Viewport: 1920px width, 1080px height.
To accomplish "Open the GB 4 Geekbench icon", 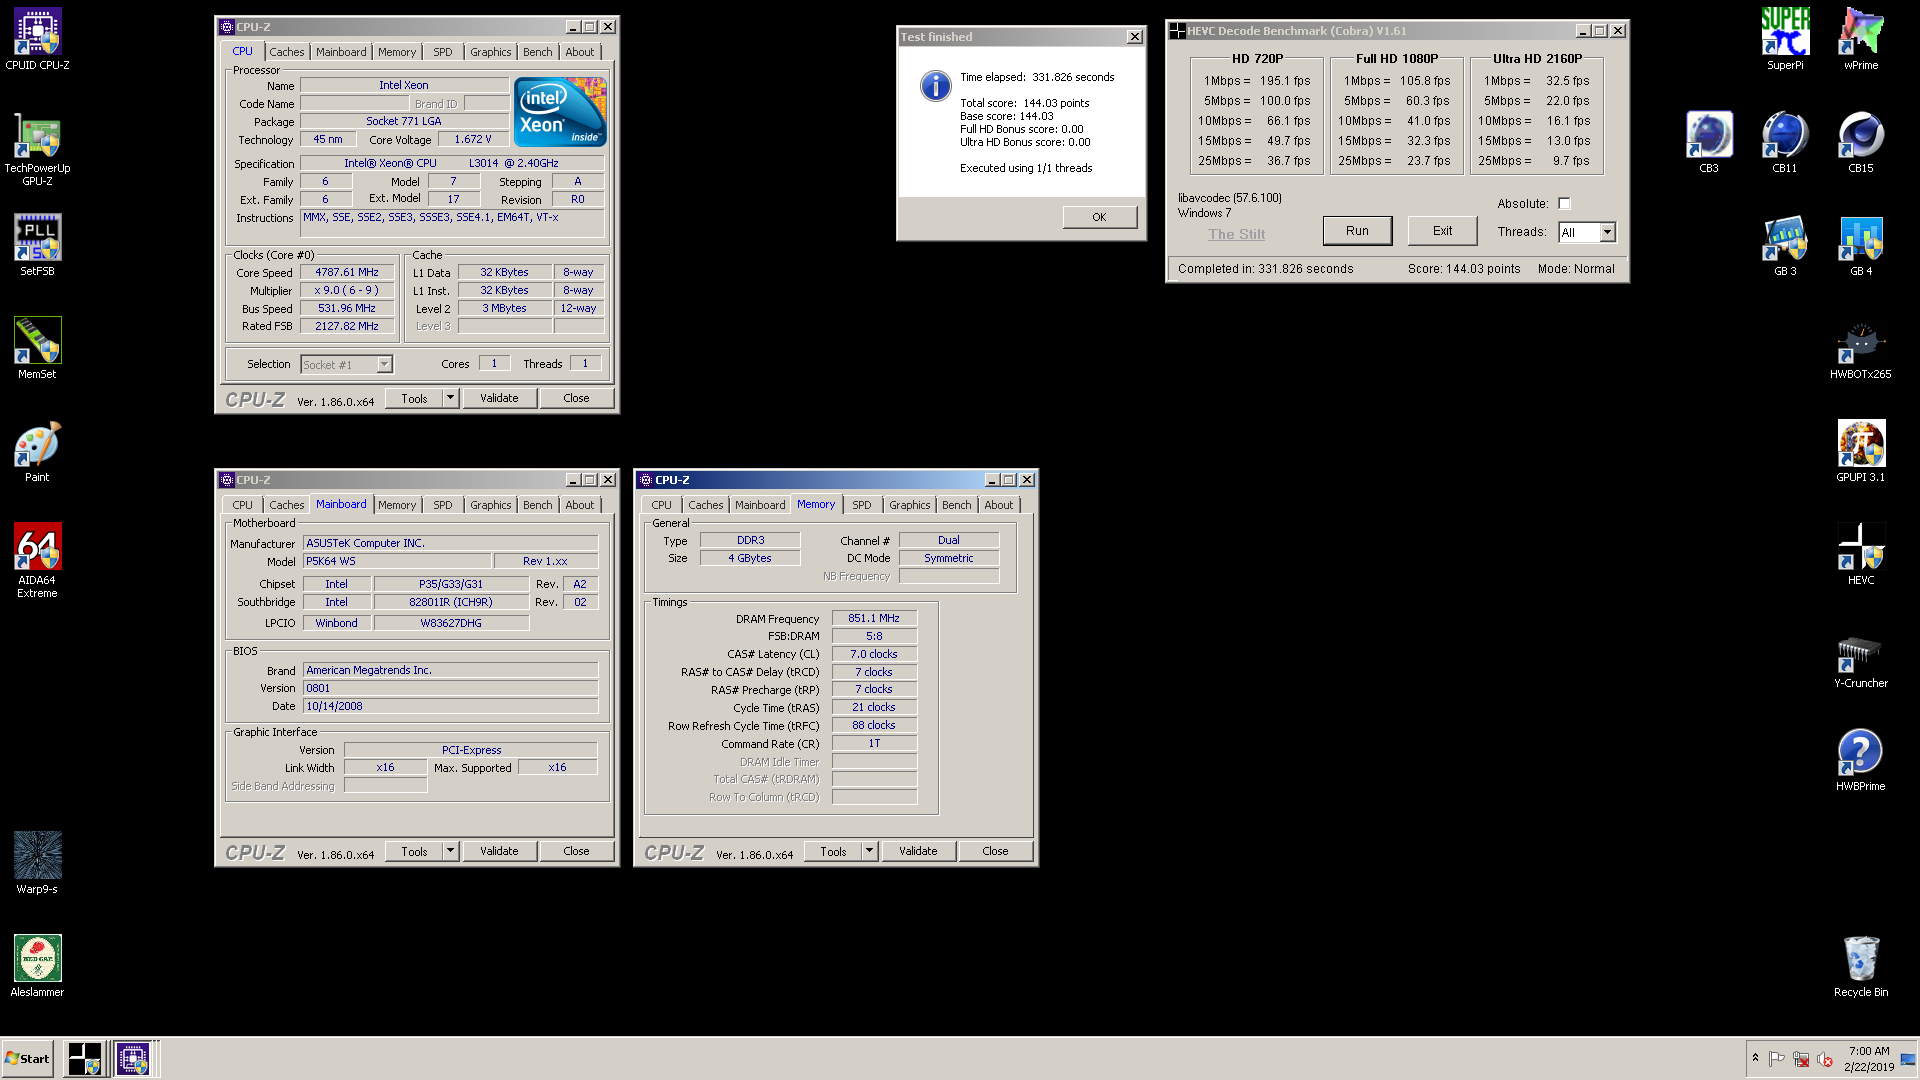I will click(x=1861, y=245).
